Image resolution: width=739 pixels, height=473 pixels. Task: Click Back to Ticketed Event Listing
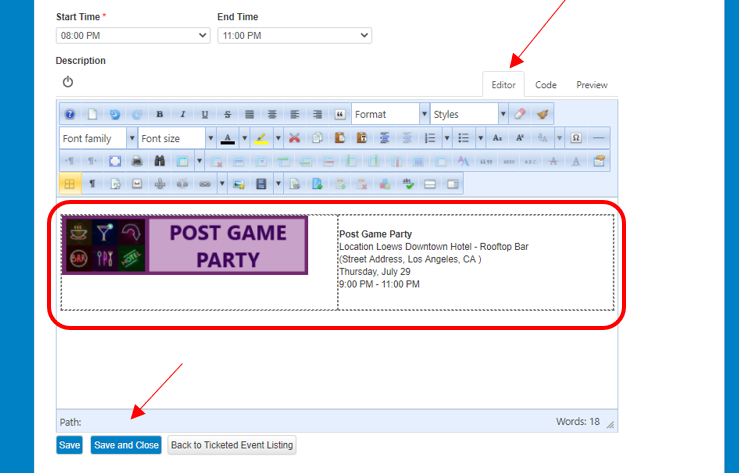[x=231, y=445]
